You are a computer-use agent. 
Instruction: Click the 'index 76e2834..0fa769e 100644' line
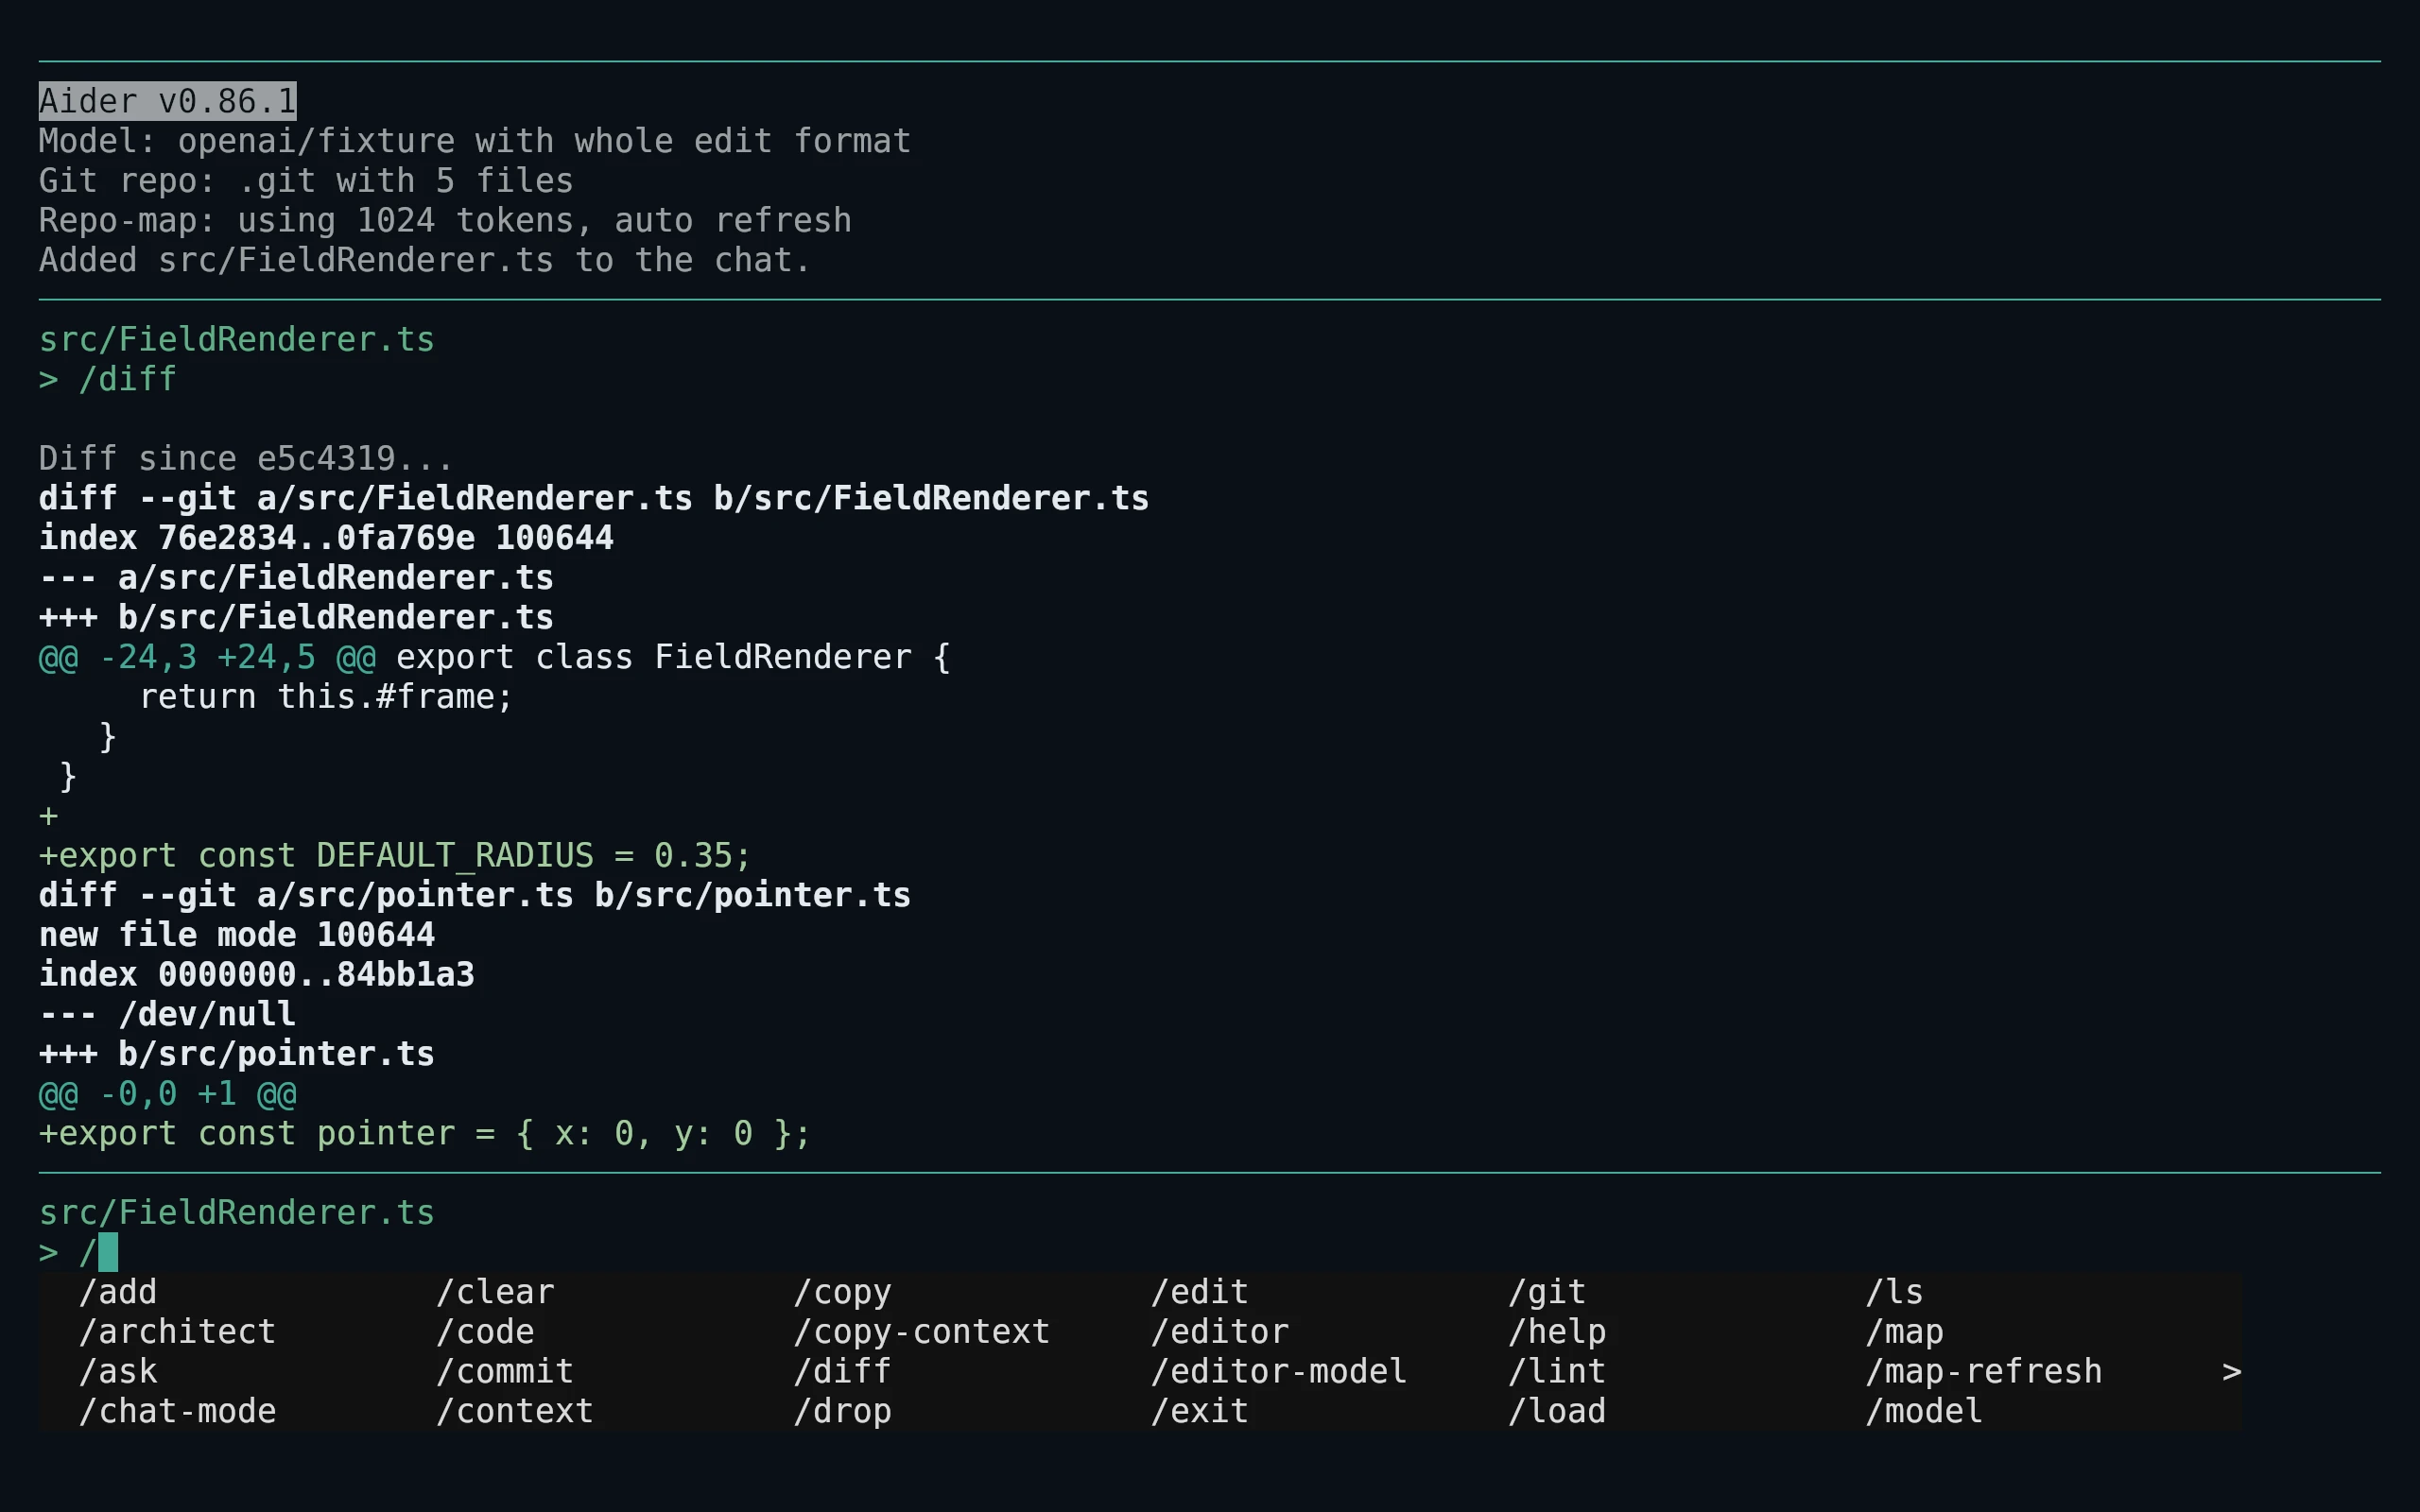point(326,538)
